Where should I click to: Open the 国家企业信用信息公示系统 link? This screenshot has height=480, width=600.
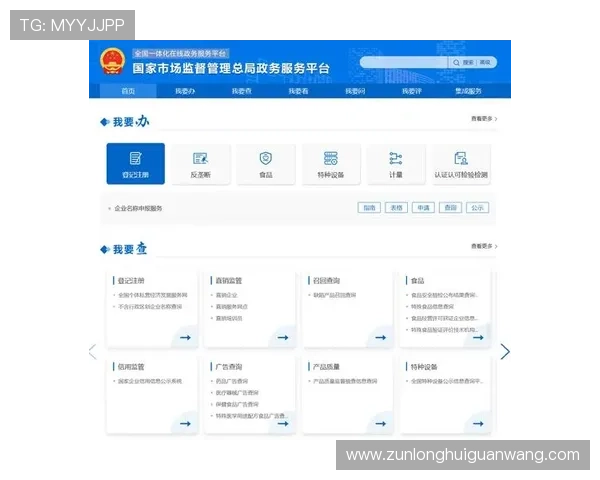pos(150,381)
